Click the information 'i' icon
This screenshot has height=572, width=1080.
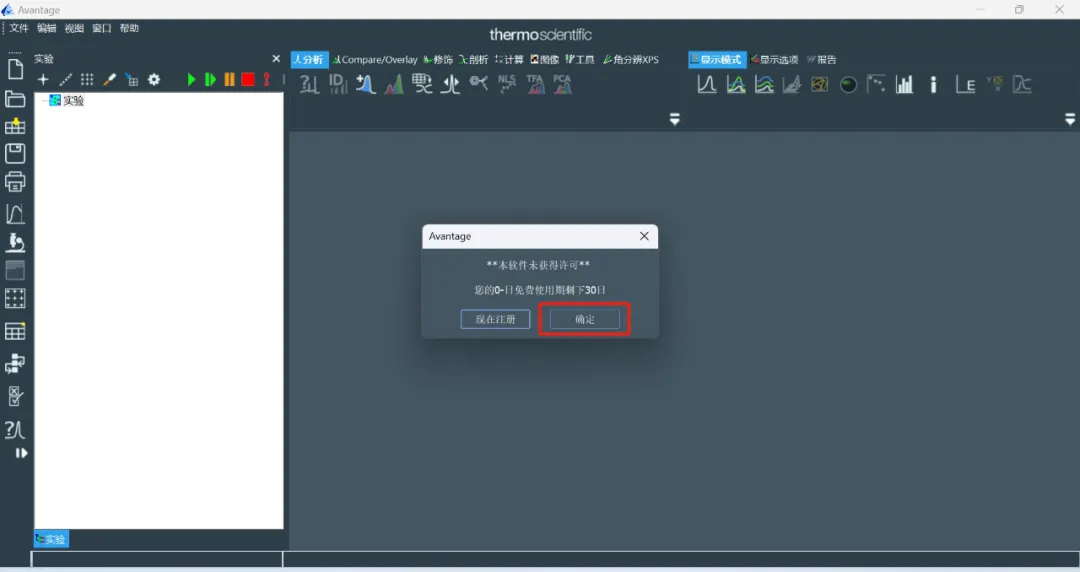[933, 84]
